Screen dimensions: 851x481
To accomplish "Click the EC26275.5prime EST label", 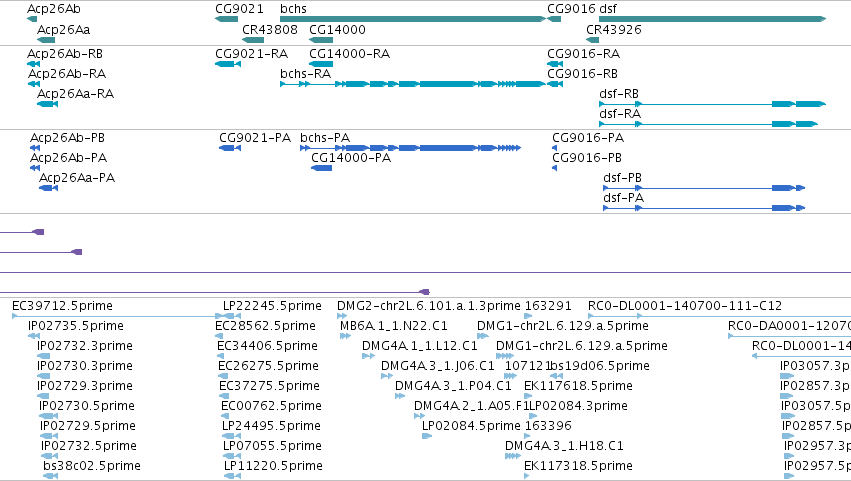I will coord(268,366).
